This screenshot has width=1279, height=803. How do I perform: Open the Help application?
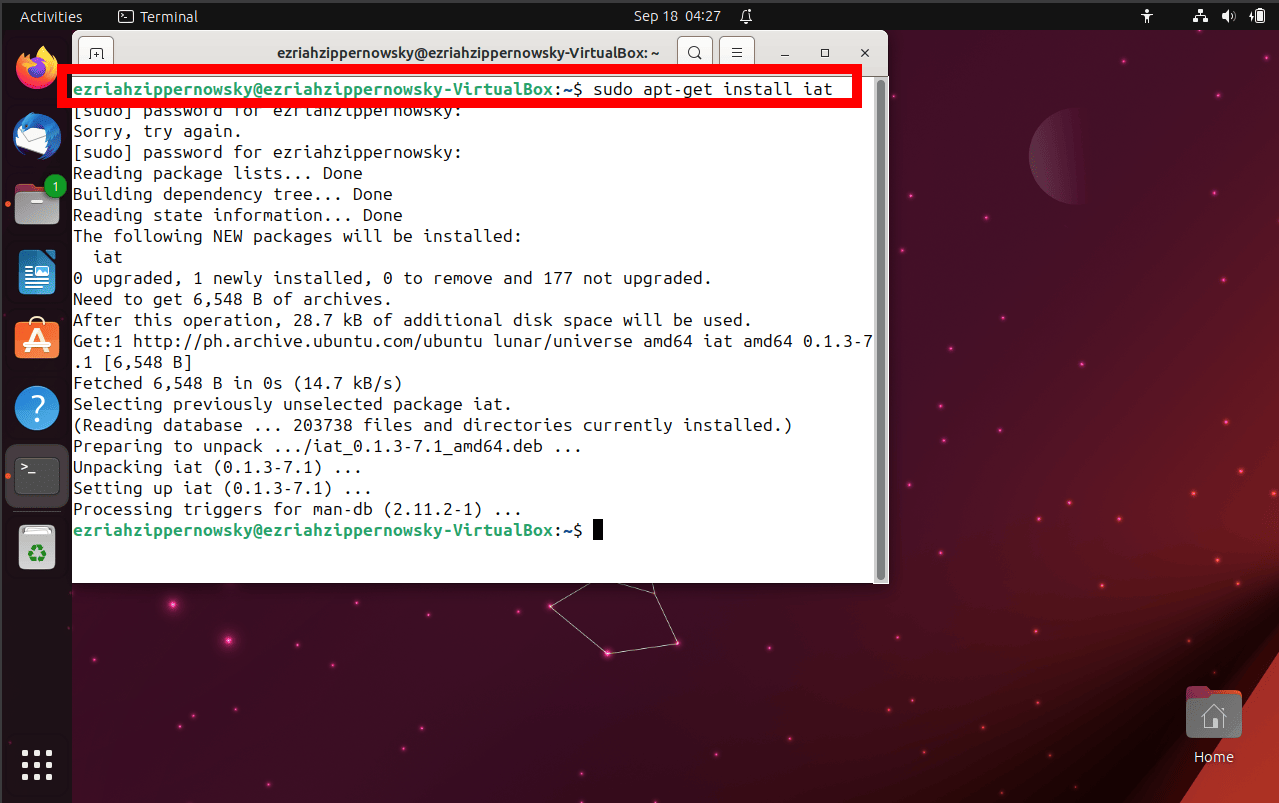pos(36,408)
